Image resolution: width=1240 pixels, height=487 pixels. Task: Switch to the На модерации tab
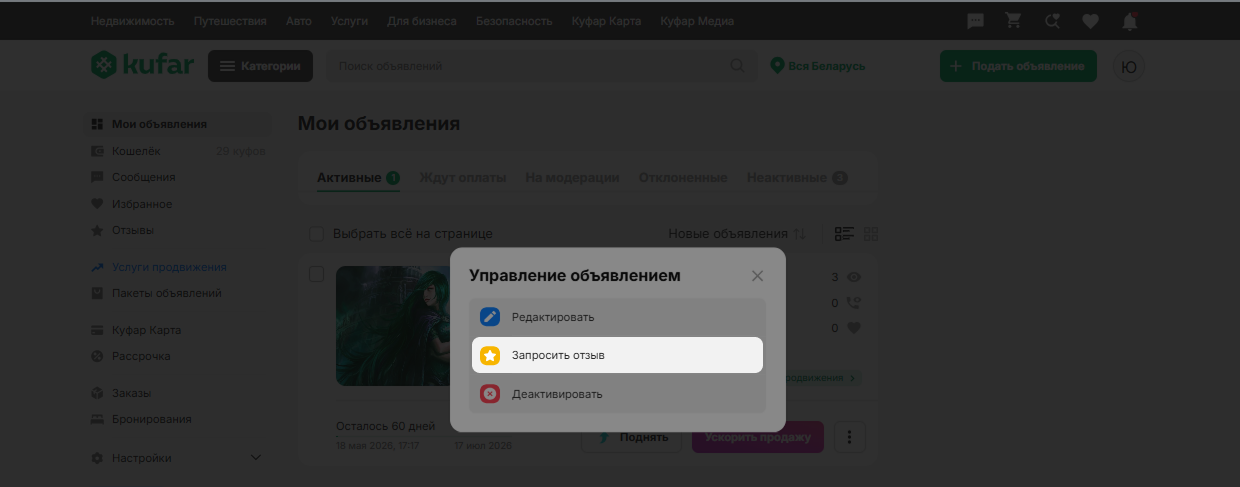572,178
